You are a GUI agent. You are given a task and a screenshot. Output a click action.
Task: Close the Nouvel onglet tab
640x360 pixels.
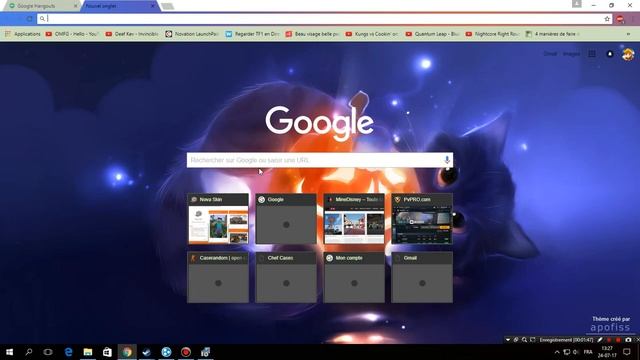(x=153, y=6)
